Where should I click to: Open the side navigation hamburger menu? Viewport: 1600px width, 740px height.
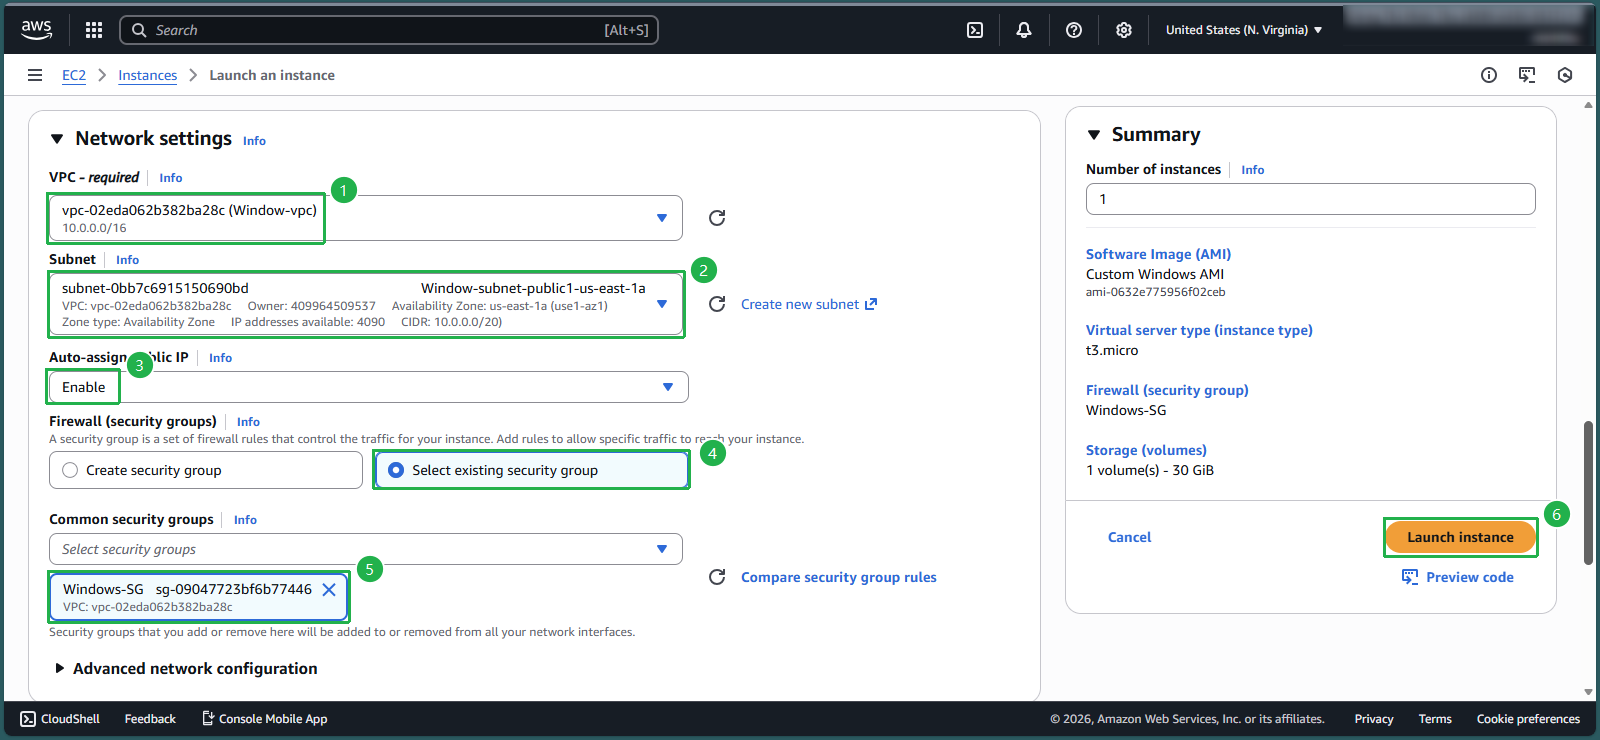click(x=35, y=75)
